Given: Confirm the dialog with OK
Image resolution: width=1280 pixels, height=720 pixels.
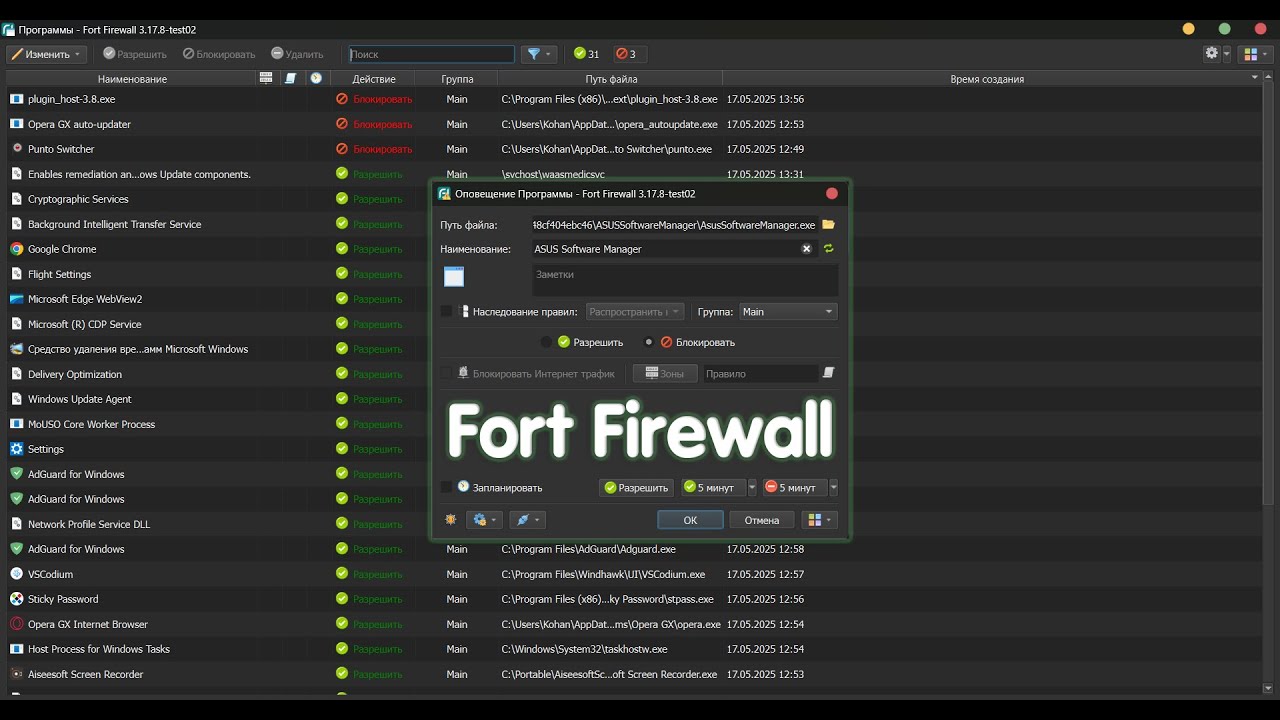Looking at the screenshot, I should click(690, 520).
